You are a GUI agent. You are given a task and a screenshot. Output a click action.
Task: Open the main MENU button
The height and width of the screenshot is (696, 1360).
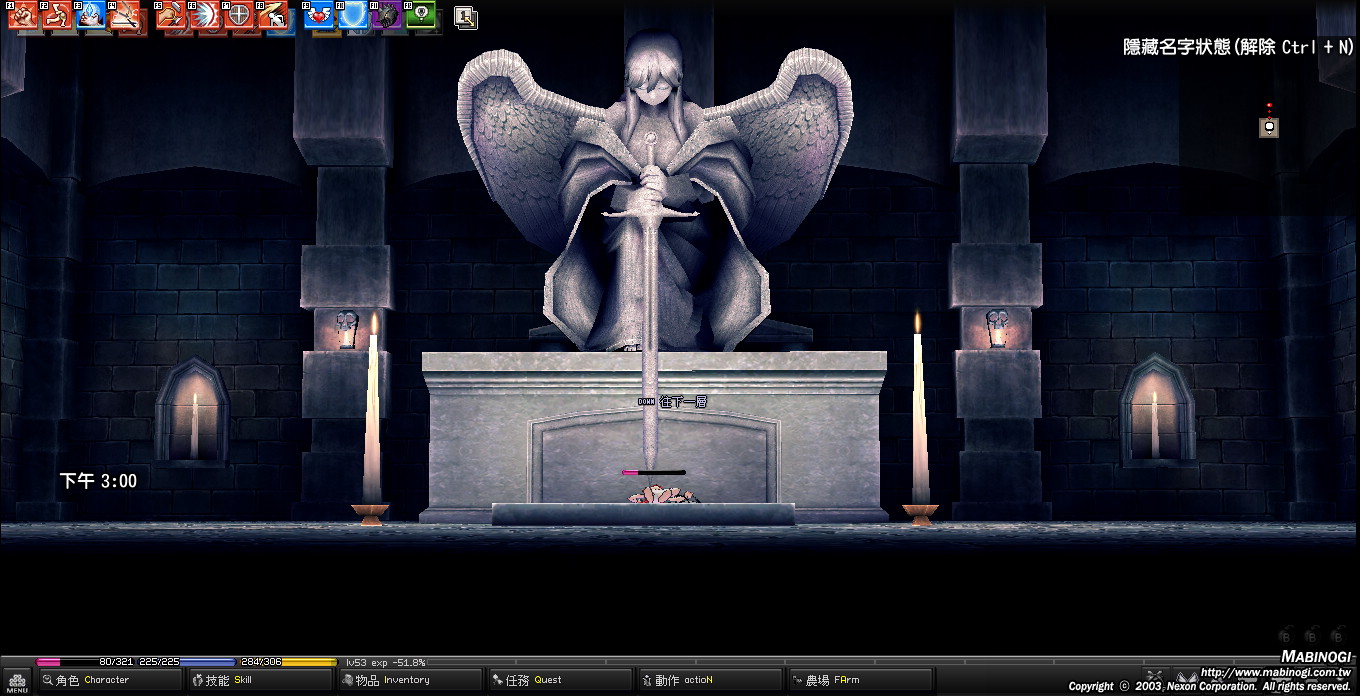click(16, 682)
